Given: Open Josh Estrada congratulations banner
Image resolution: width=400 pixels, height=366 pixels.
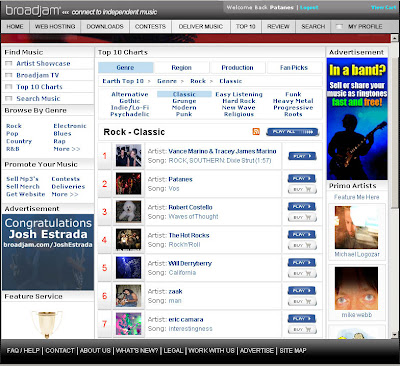Looking at the screenshot, I should click(48, 252).
